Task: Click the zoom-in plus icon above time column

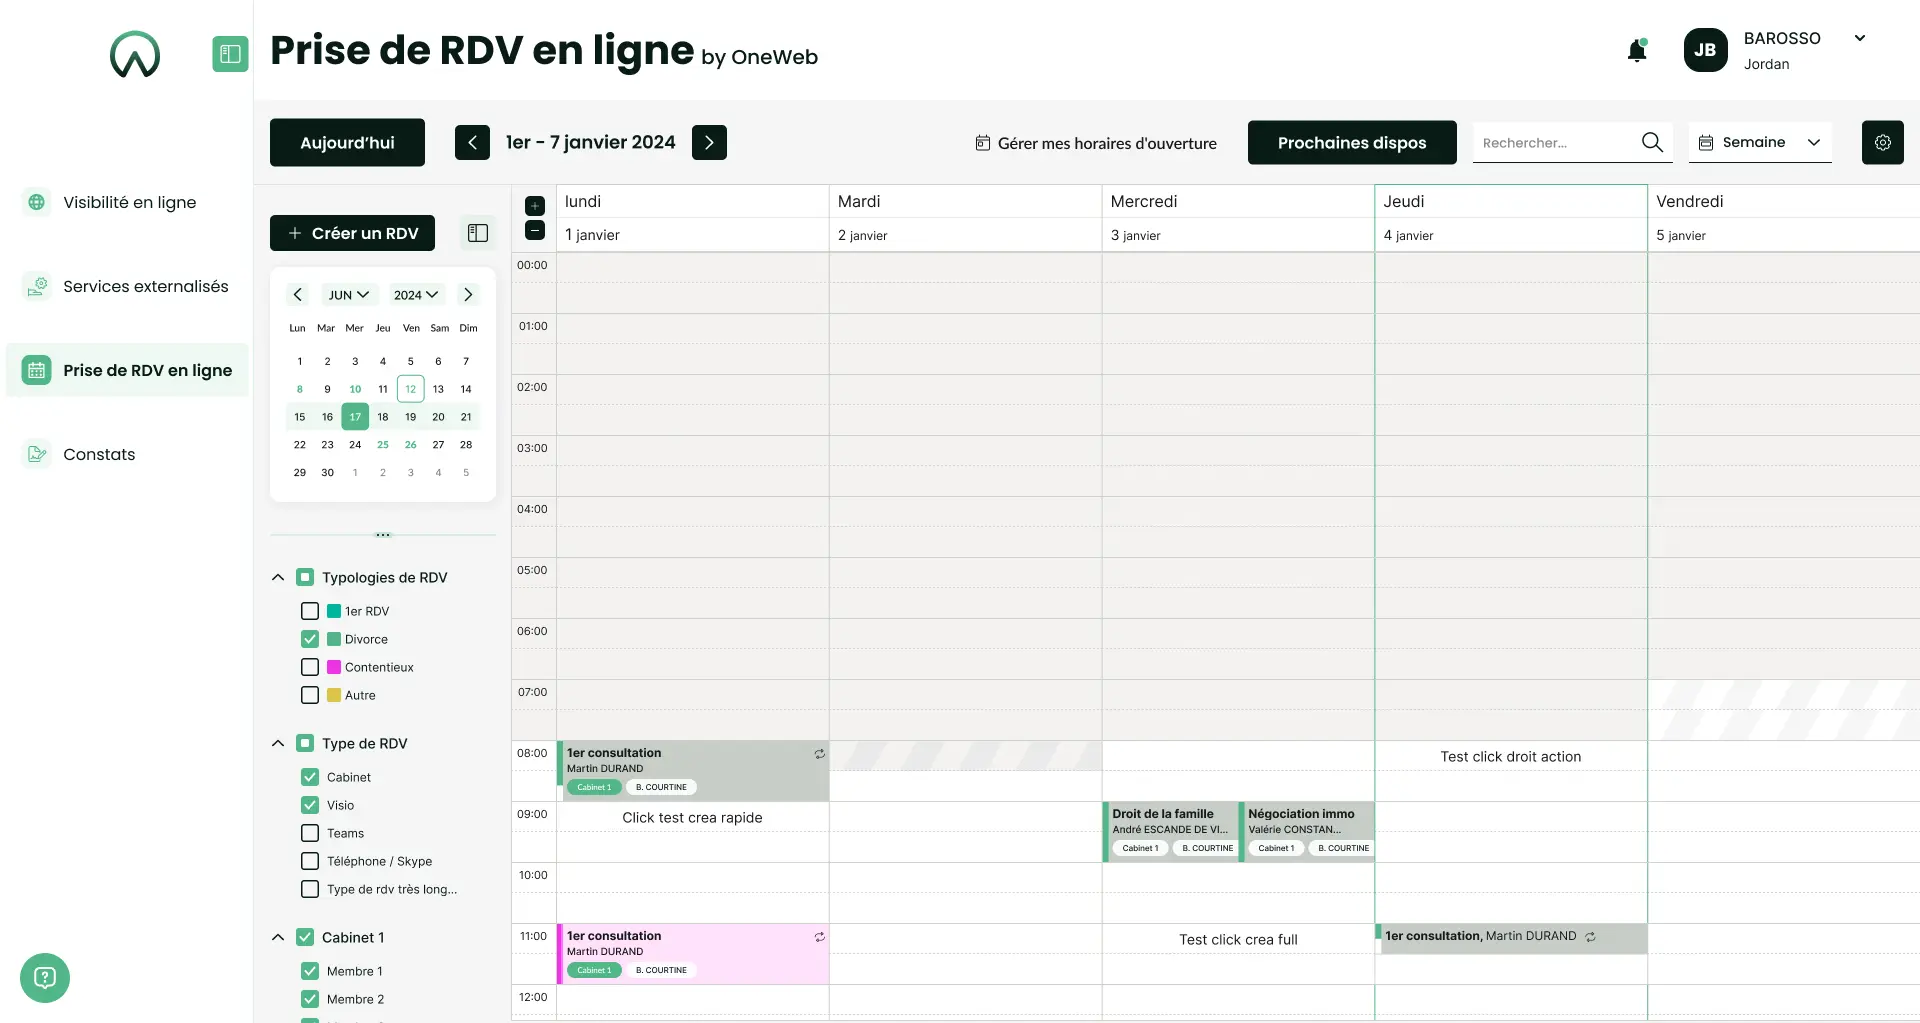Action: (x=534, y=205)
